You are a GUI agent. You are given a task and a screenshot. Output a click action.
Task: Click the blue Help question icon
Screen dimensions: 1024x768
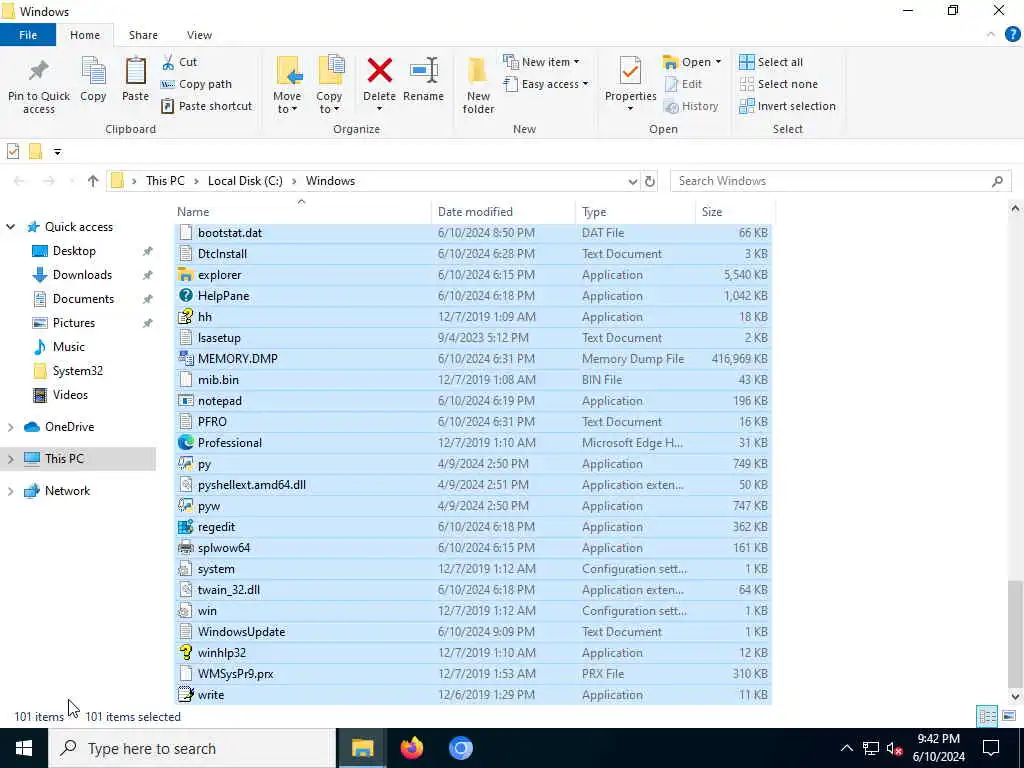1012,35
